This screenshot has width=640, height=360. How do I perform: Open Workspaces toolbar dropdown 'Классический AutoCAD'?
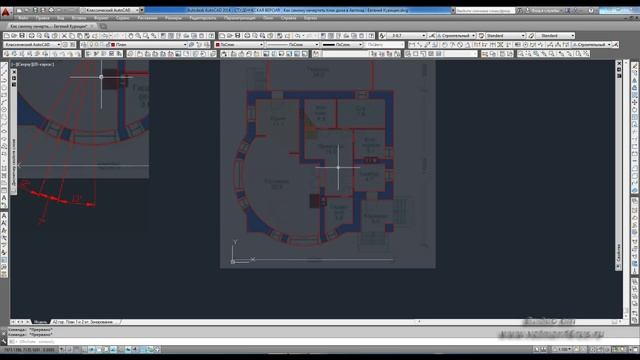point(32,44)
